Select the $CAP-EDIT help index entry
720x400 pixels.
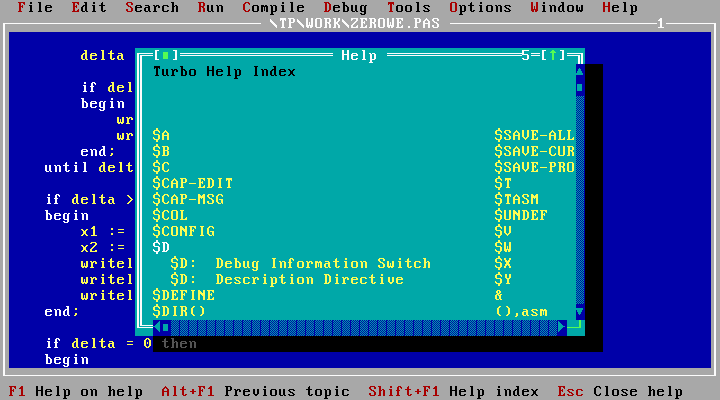(x=192, y=183)
